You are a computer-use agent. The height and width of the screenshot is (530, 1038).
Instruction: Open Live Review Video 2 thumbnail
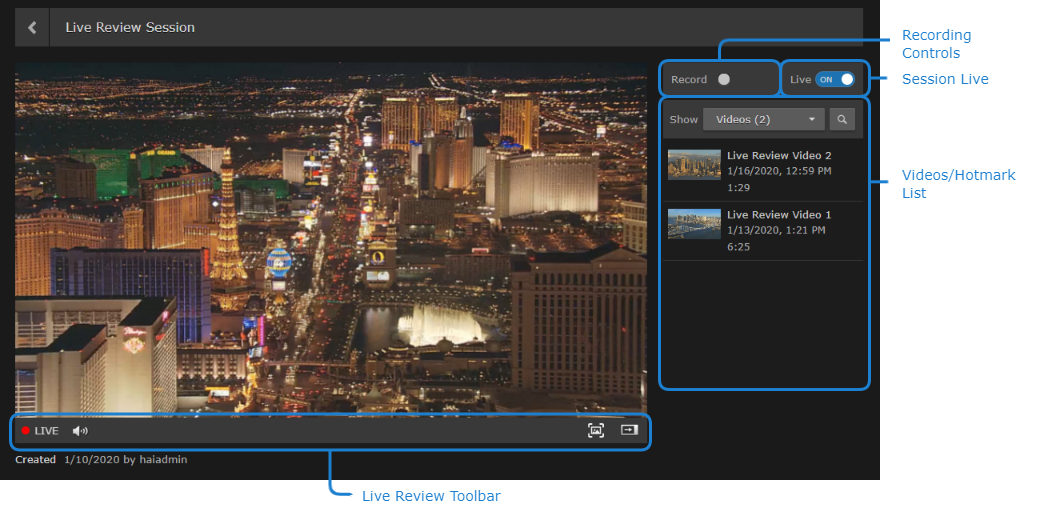[x=694, y=165]
